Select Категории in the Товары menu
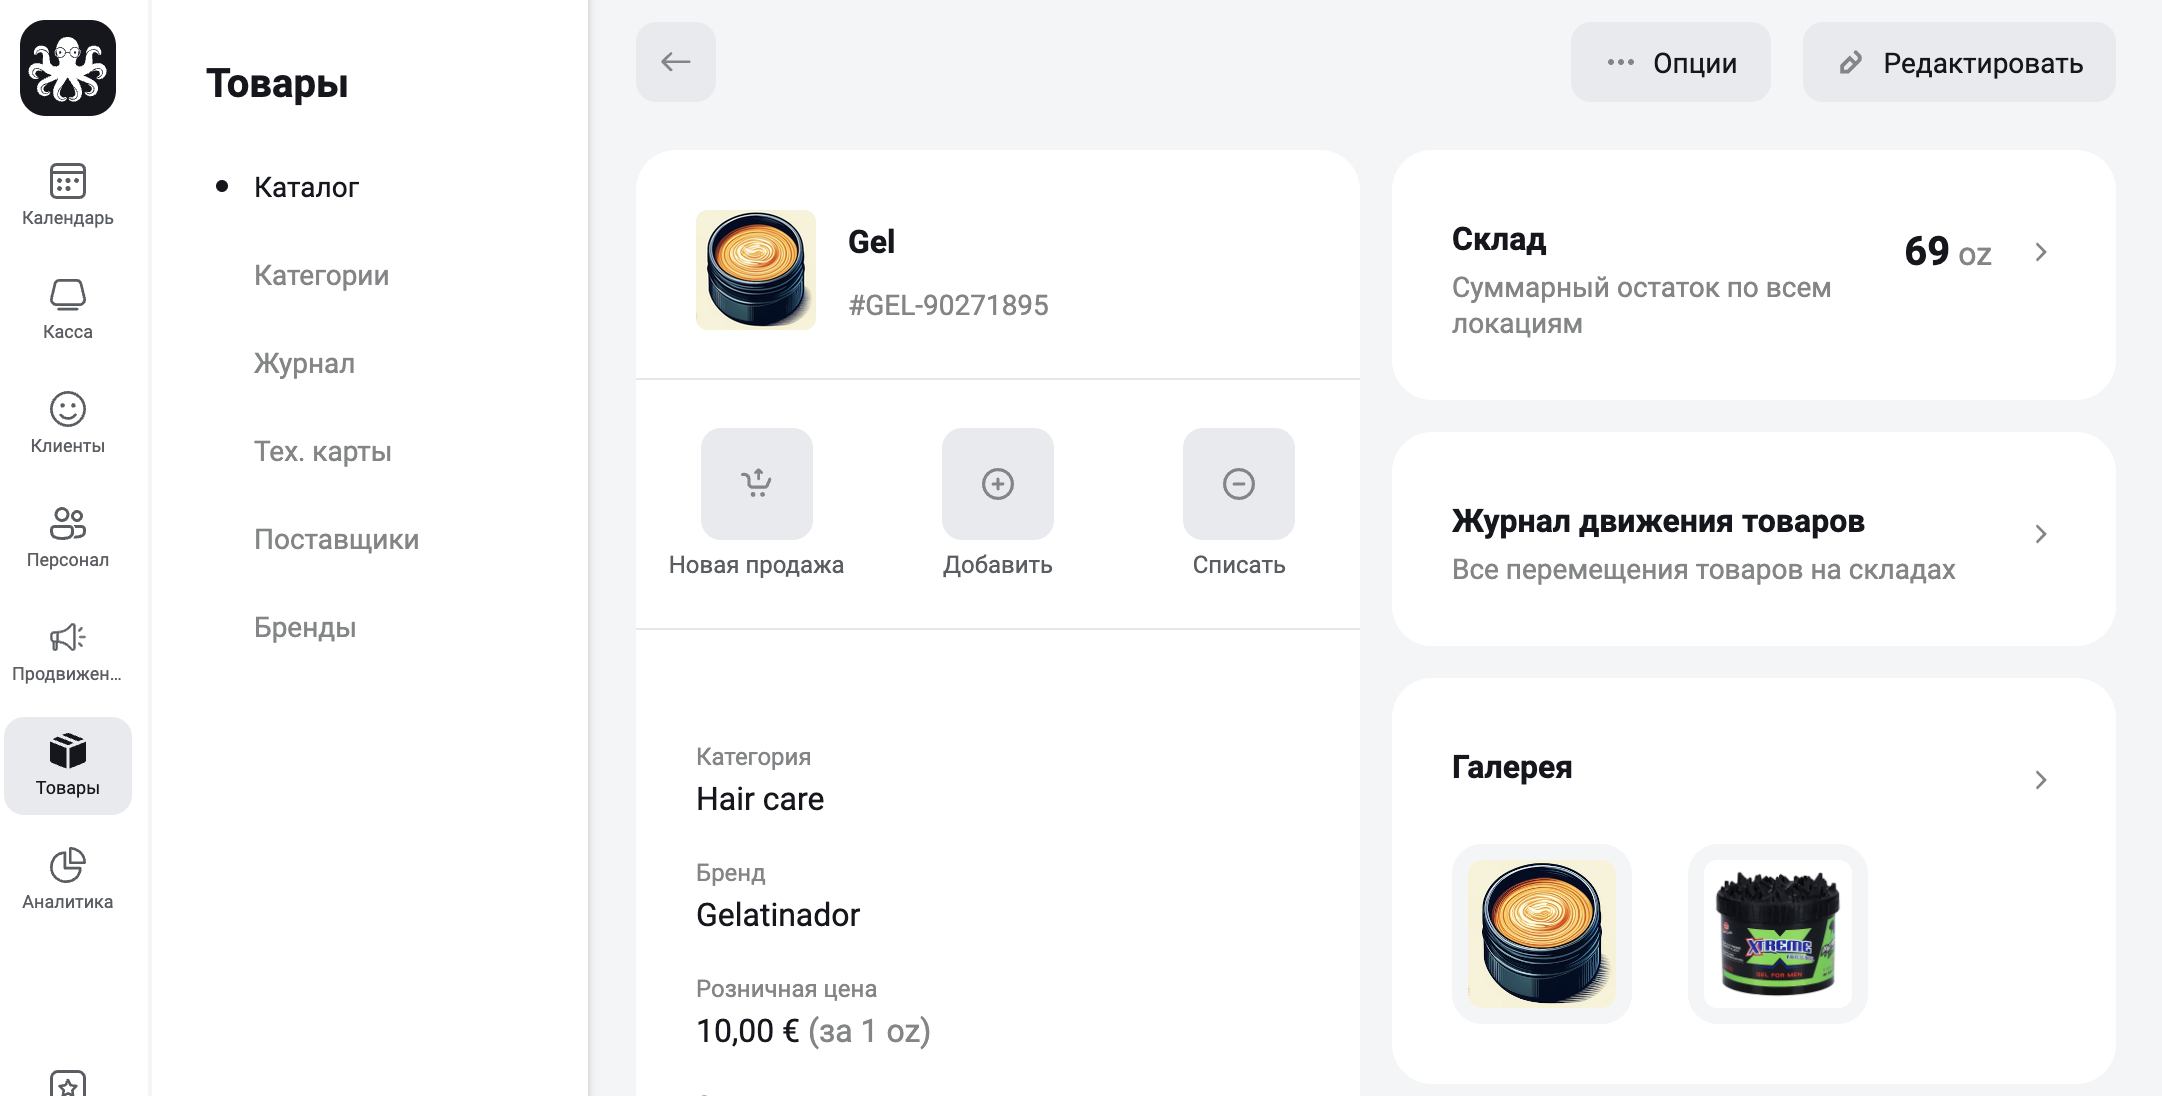2162x1096 pixels. point(321,275)
